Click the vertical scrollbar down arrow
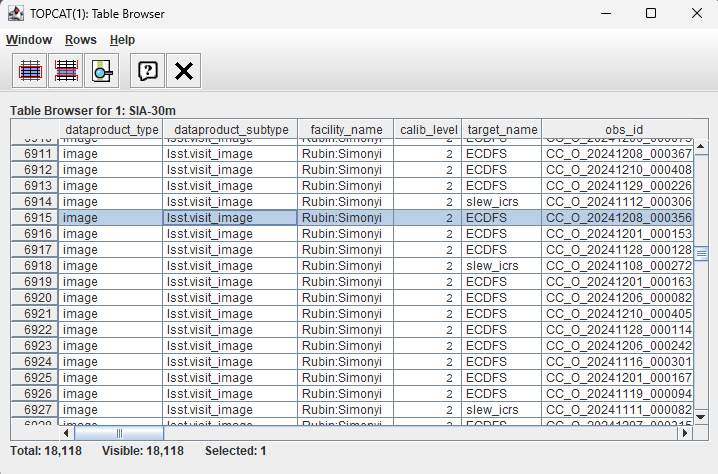This screenshot has height=474, width=718. (701, 417)
